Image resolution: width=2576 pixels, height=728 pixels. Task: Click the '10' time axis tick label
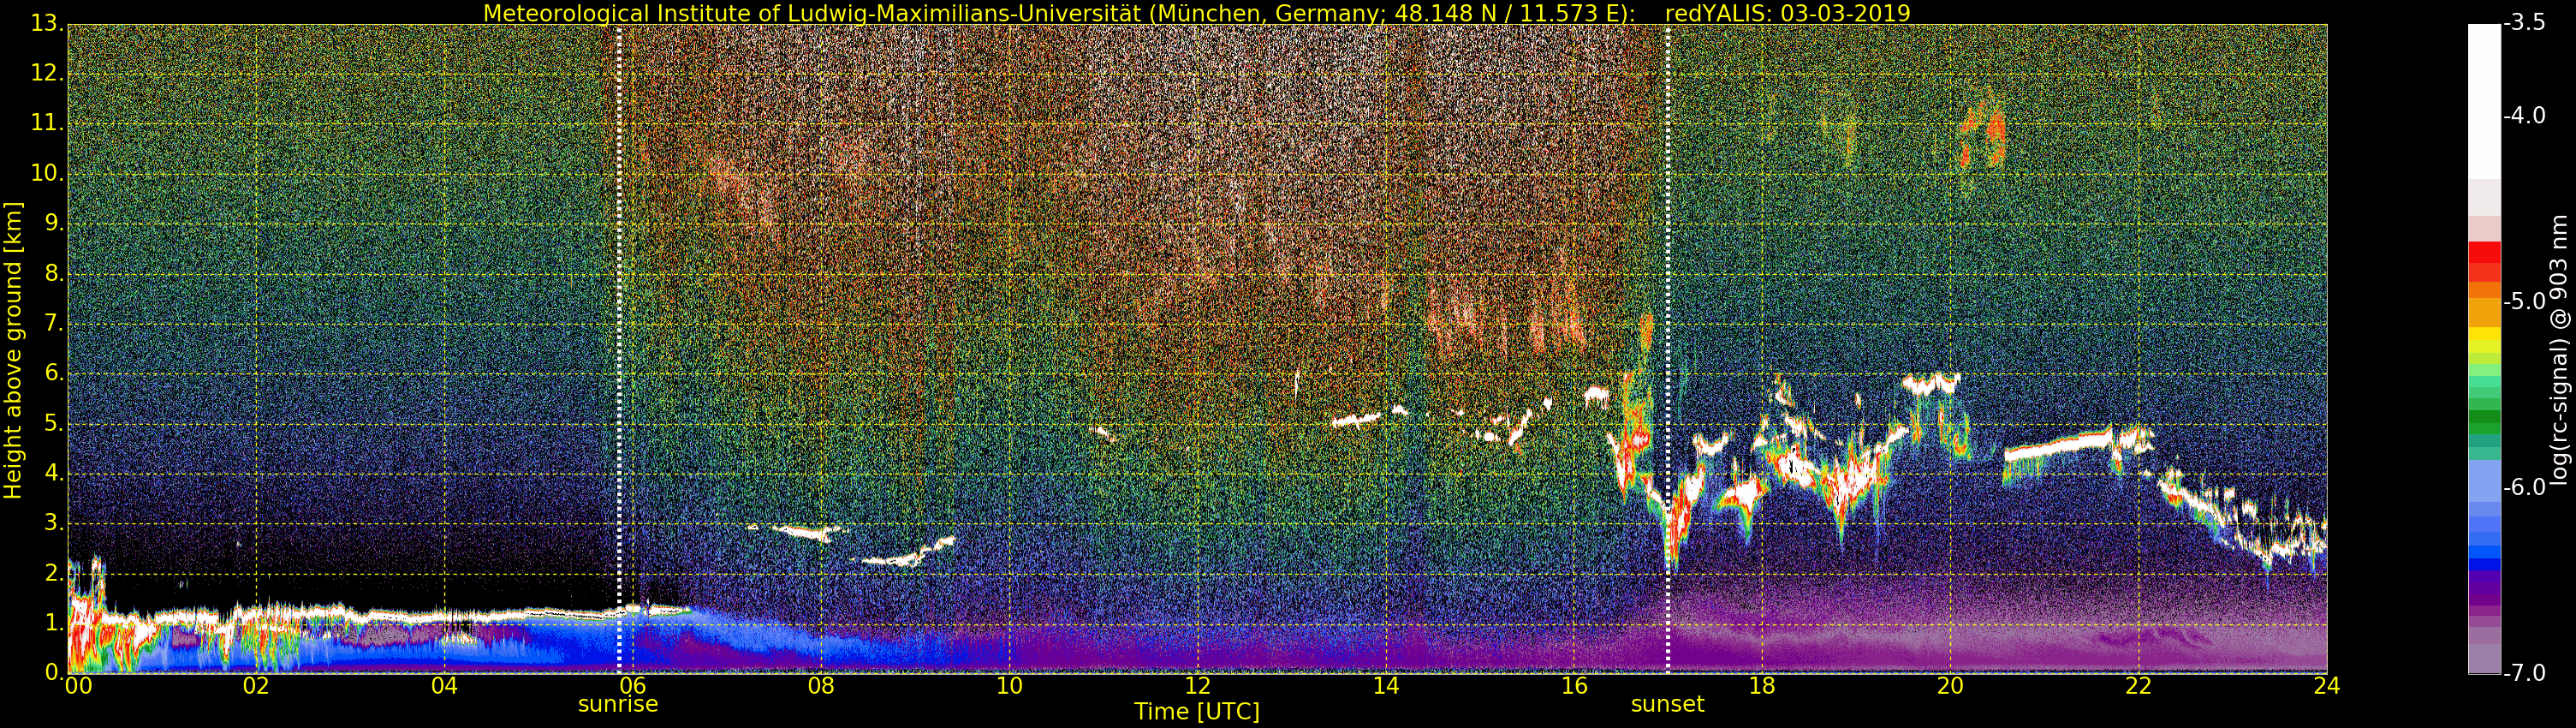1009,686
